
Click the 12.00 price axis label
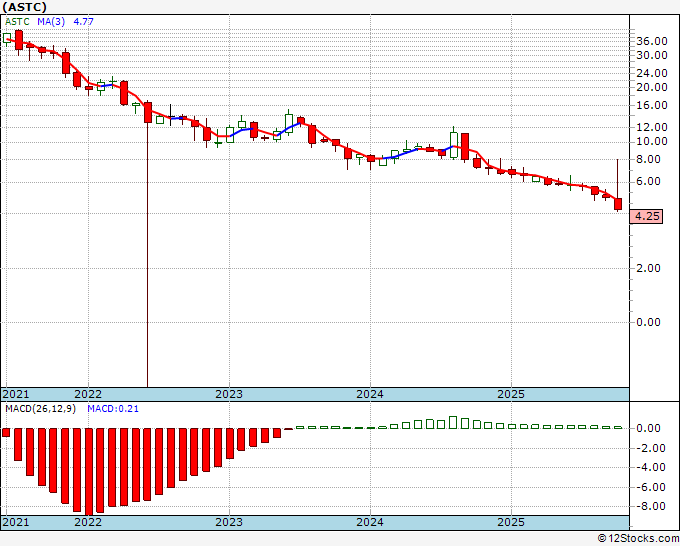[x=652, y=128]
